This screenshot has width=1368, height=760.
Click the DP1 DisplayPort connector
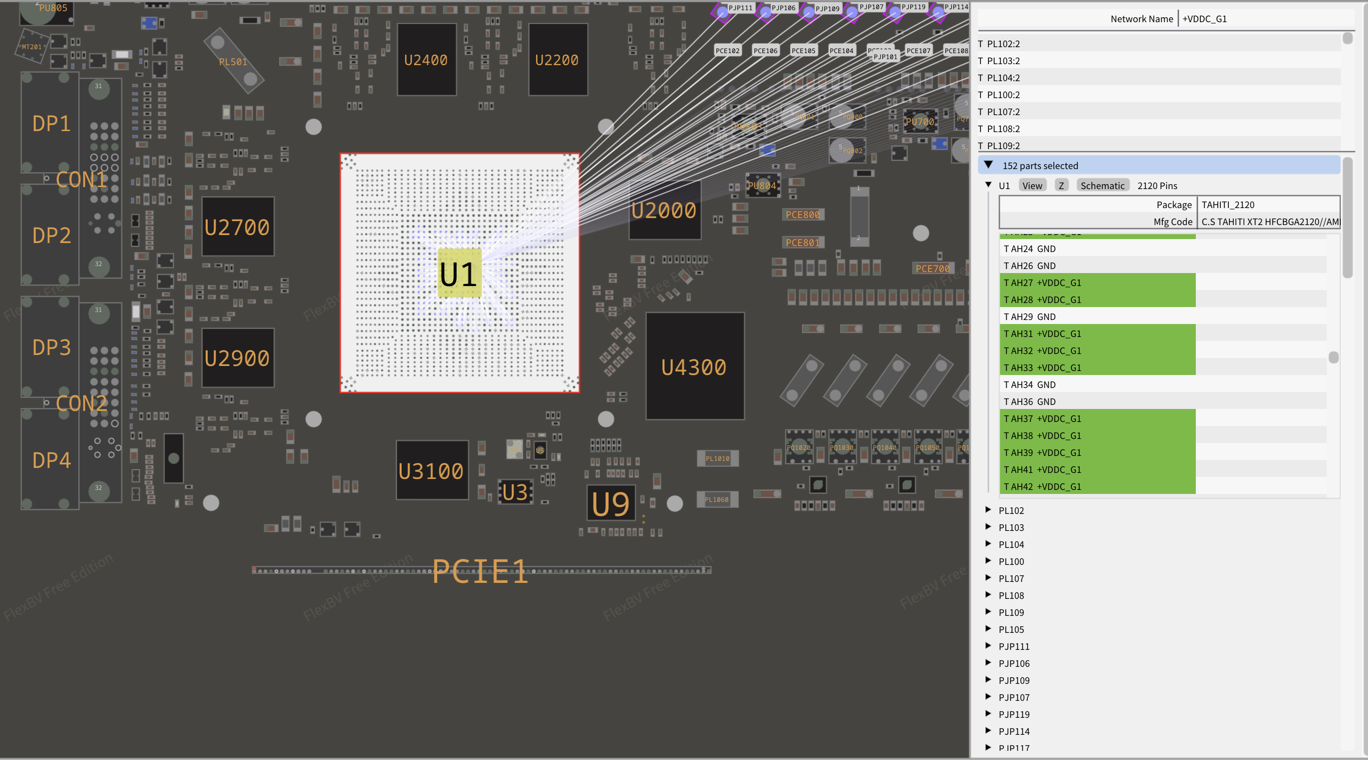pos(51,124)
